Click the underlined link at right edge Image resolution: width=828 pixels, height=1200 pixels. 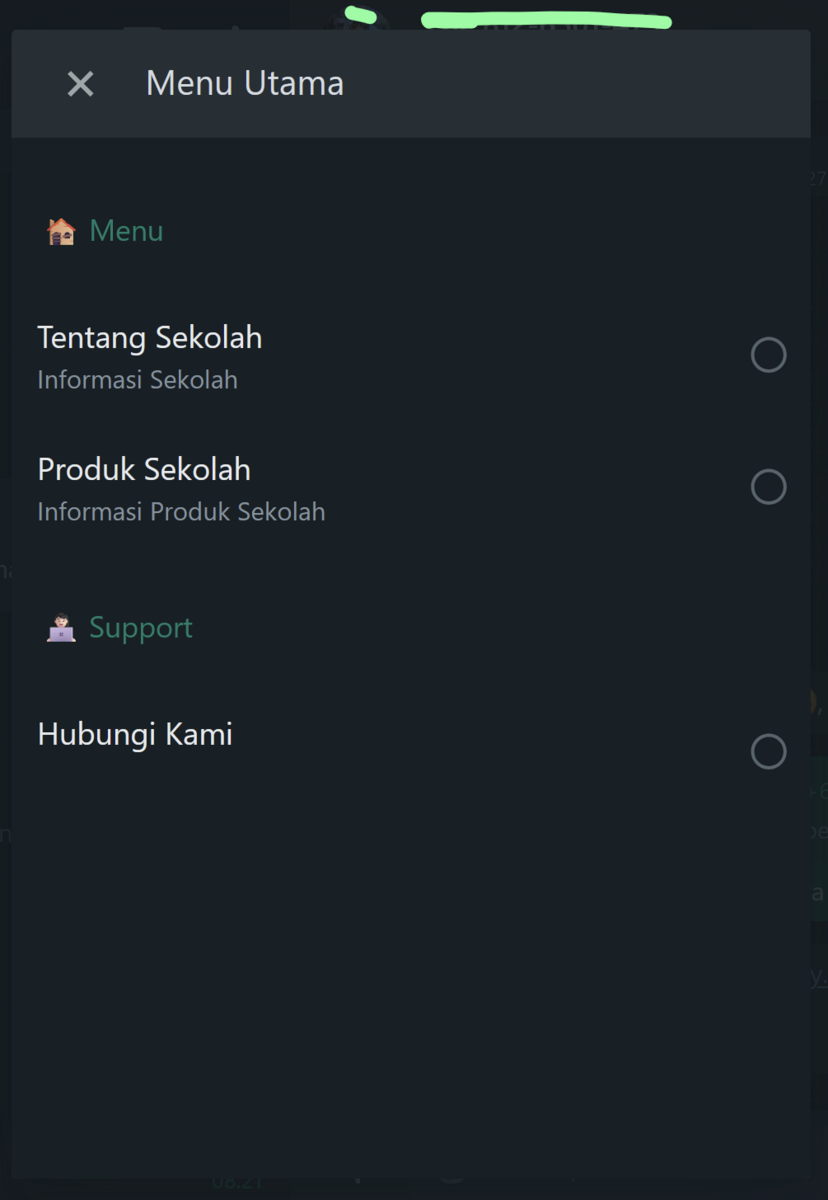point(819,974)
